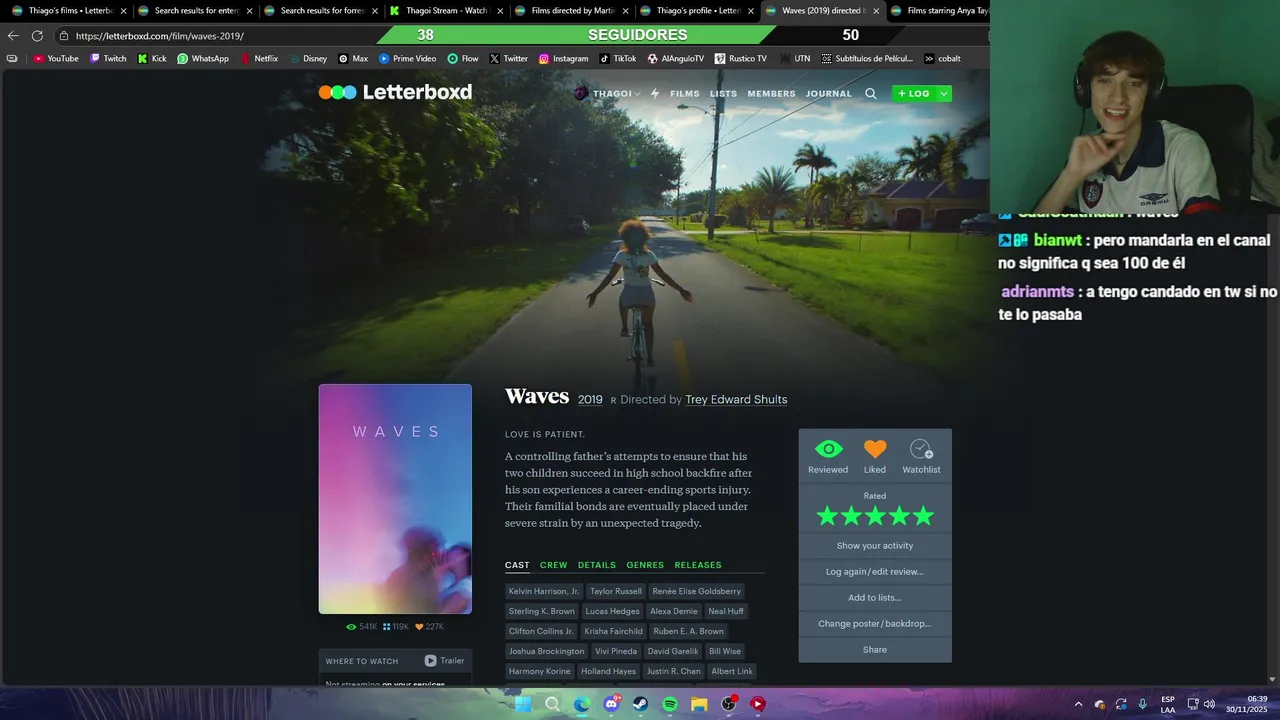Select the CAST tab
1280x720 pixels.
(x=517, y=565)
